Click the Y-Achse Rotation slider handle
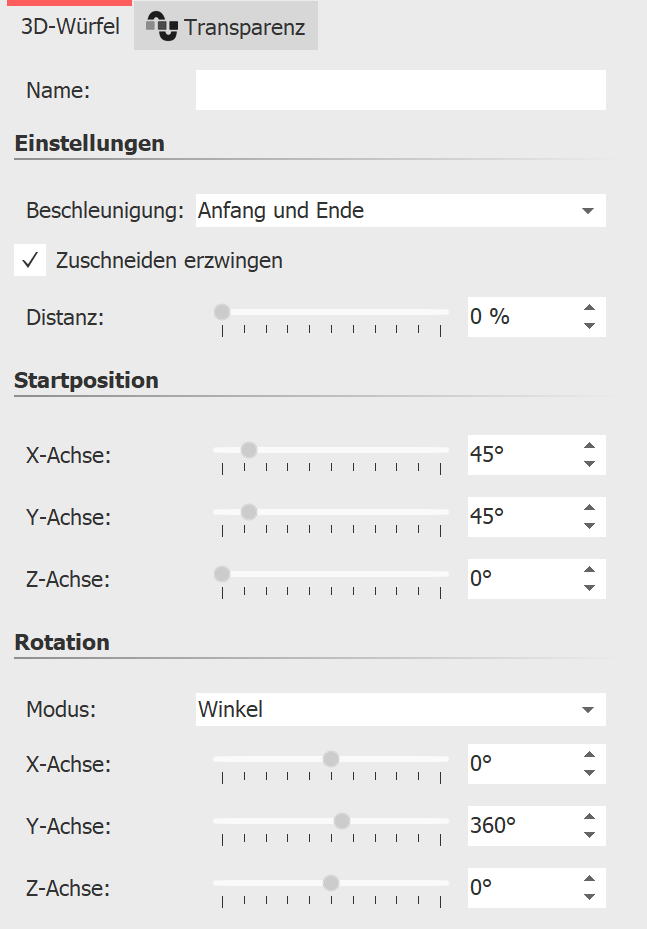The image size is (647, 929). 342,820
